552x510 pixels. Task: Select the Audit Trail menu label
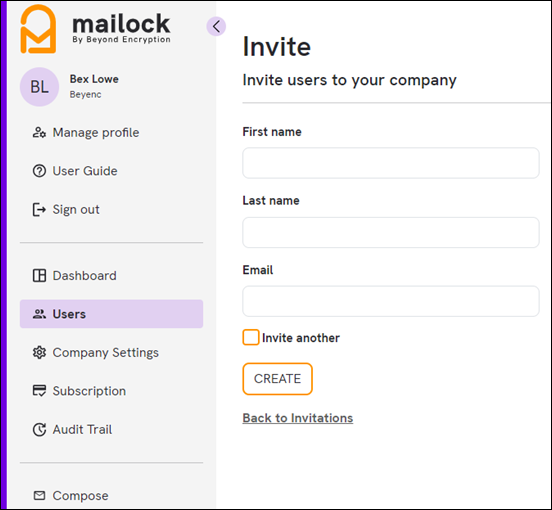click(x=82, y=429)
